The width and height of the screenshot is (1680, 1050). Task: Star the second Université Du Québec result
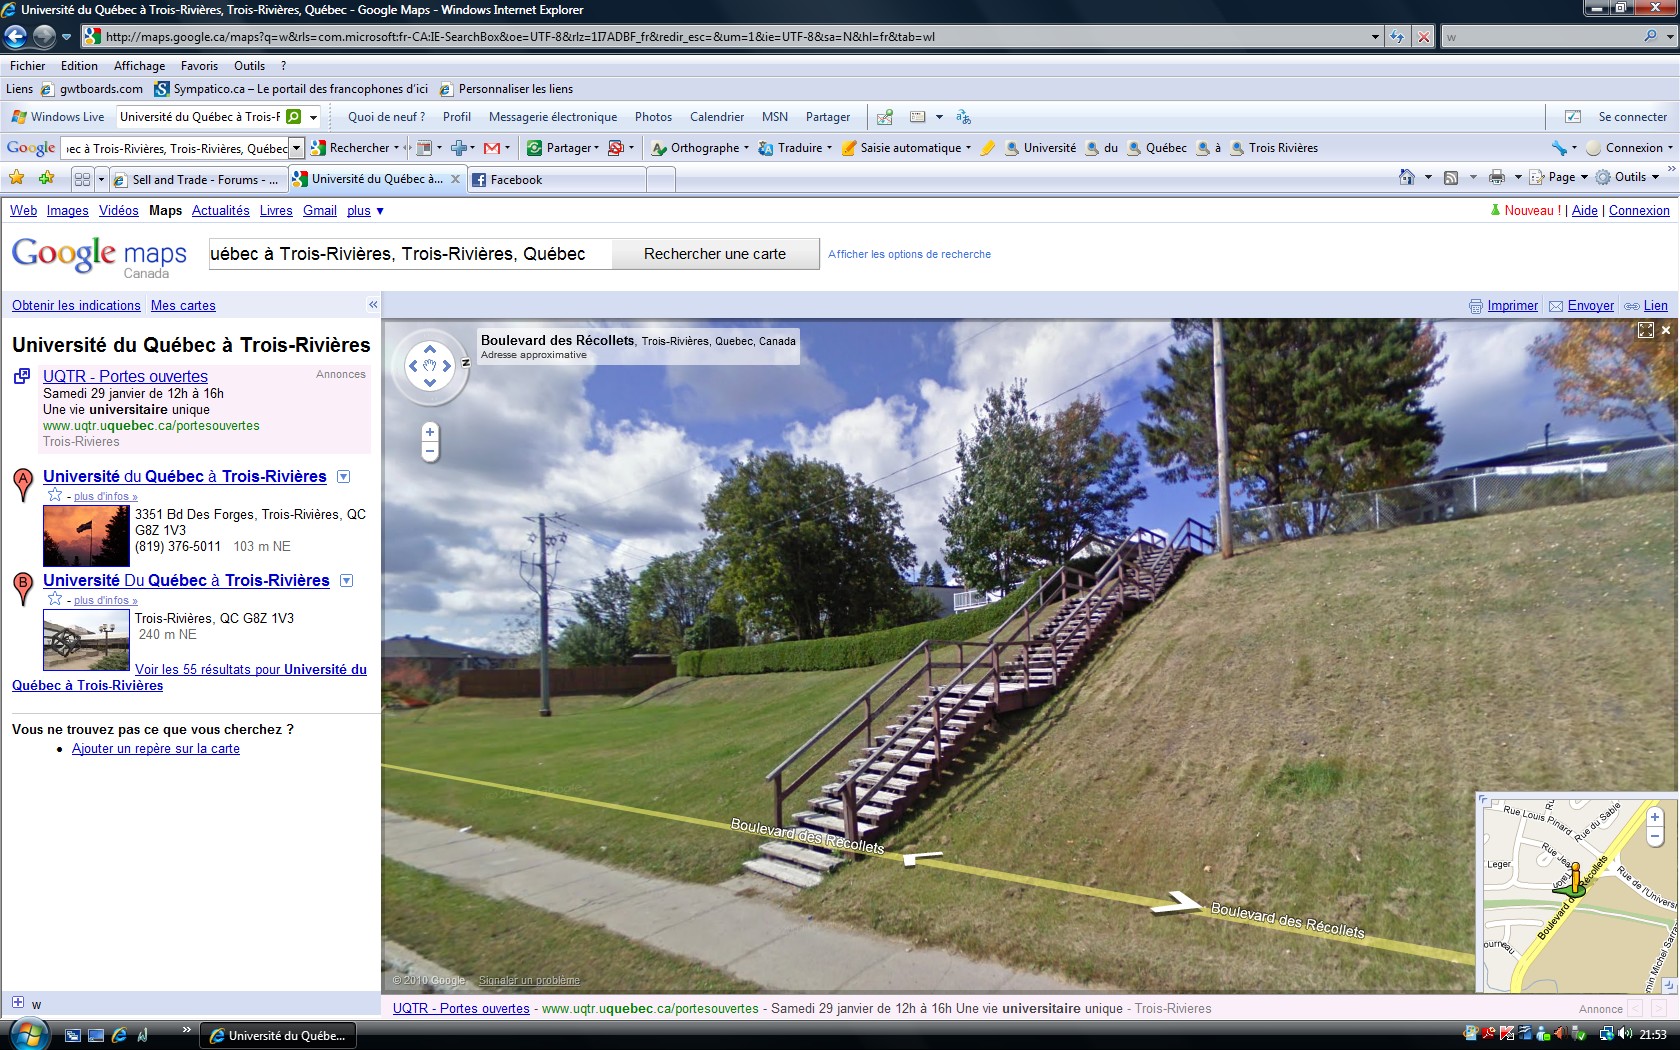tap(55, 599)
